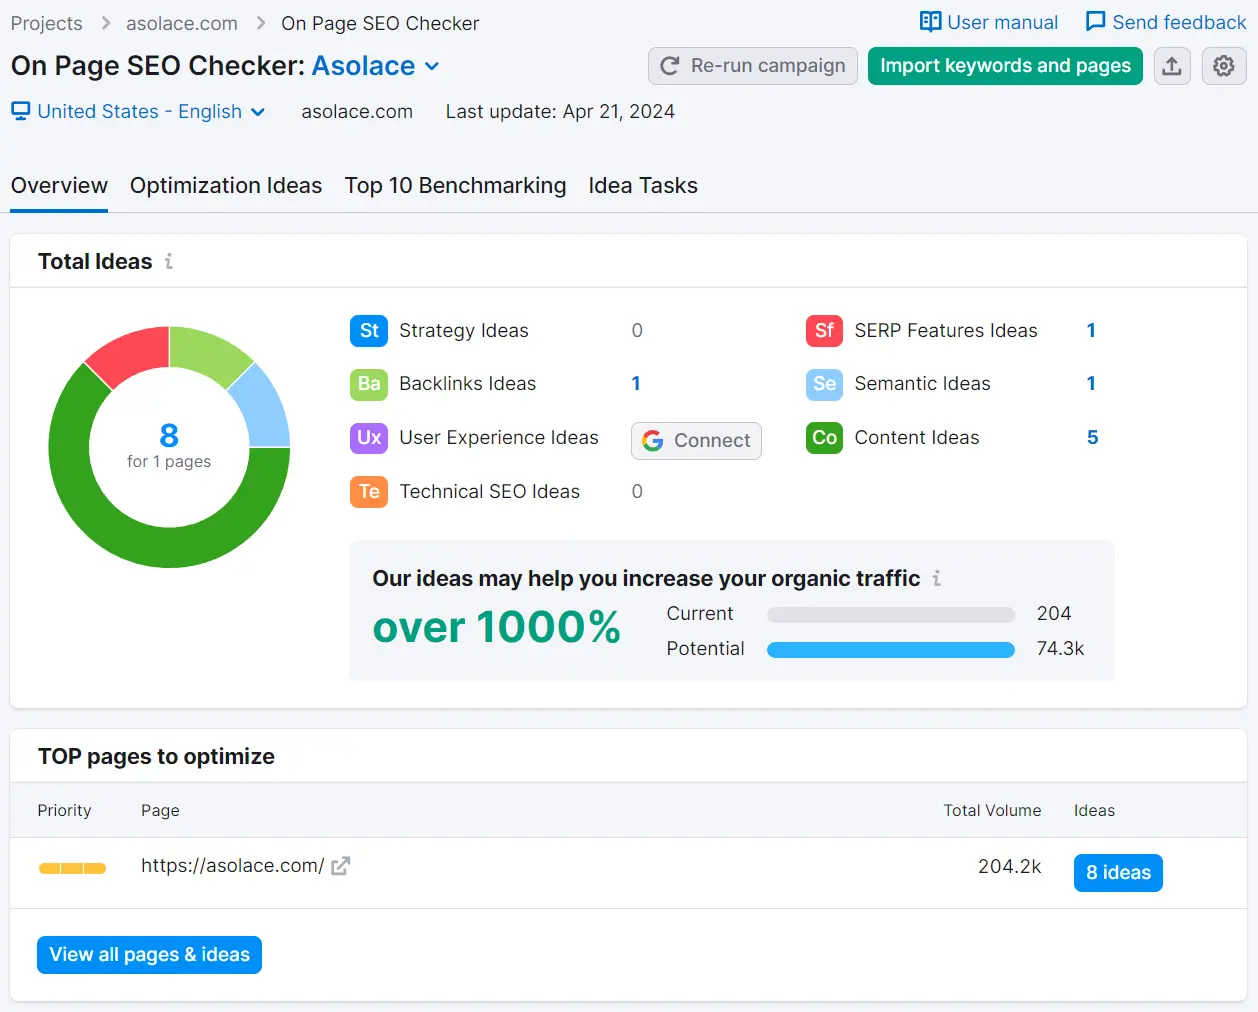The width and height of the screenshot is (1258, 1012).
Task: Click the Technical SEO Ideas label
Action: coord(490,492)
